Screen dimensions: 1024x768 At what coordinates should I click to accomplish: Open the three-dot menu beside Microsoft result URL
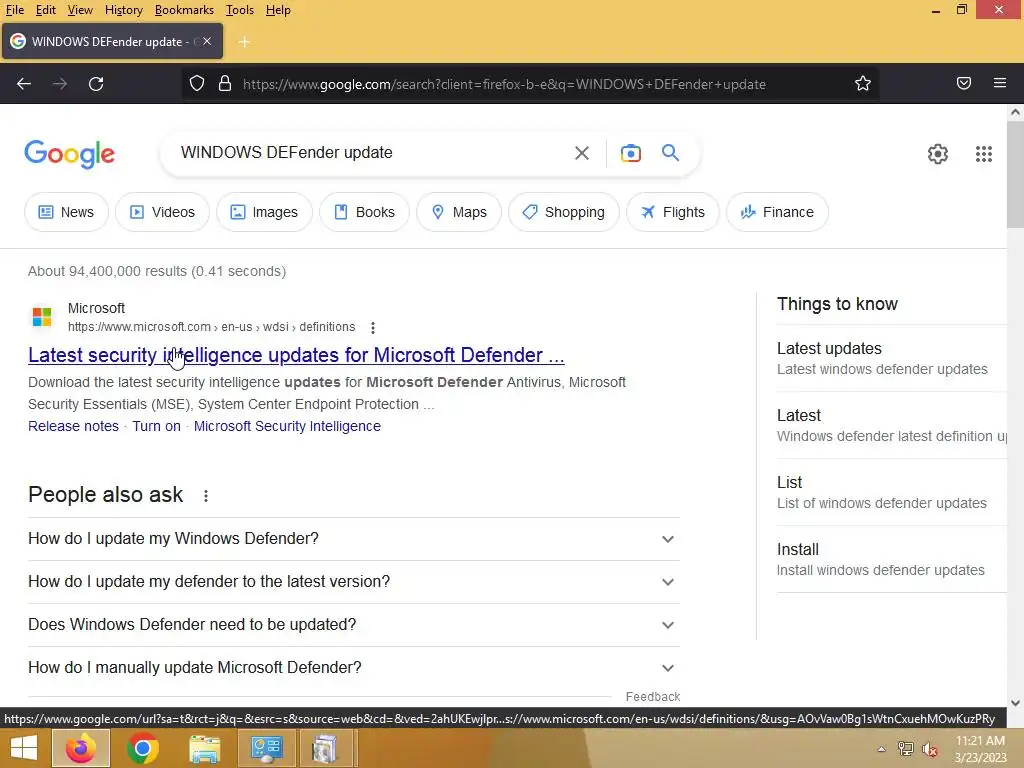[x=373, y=327]
